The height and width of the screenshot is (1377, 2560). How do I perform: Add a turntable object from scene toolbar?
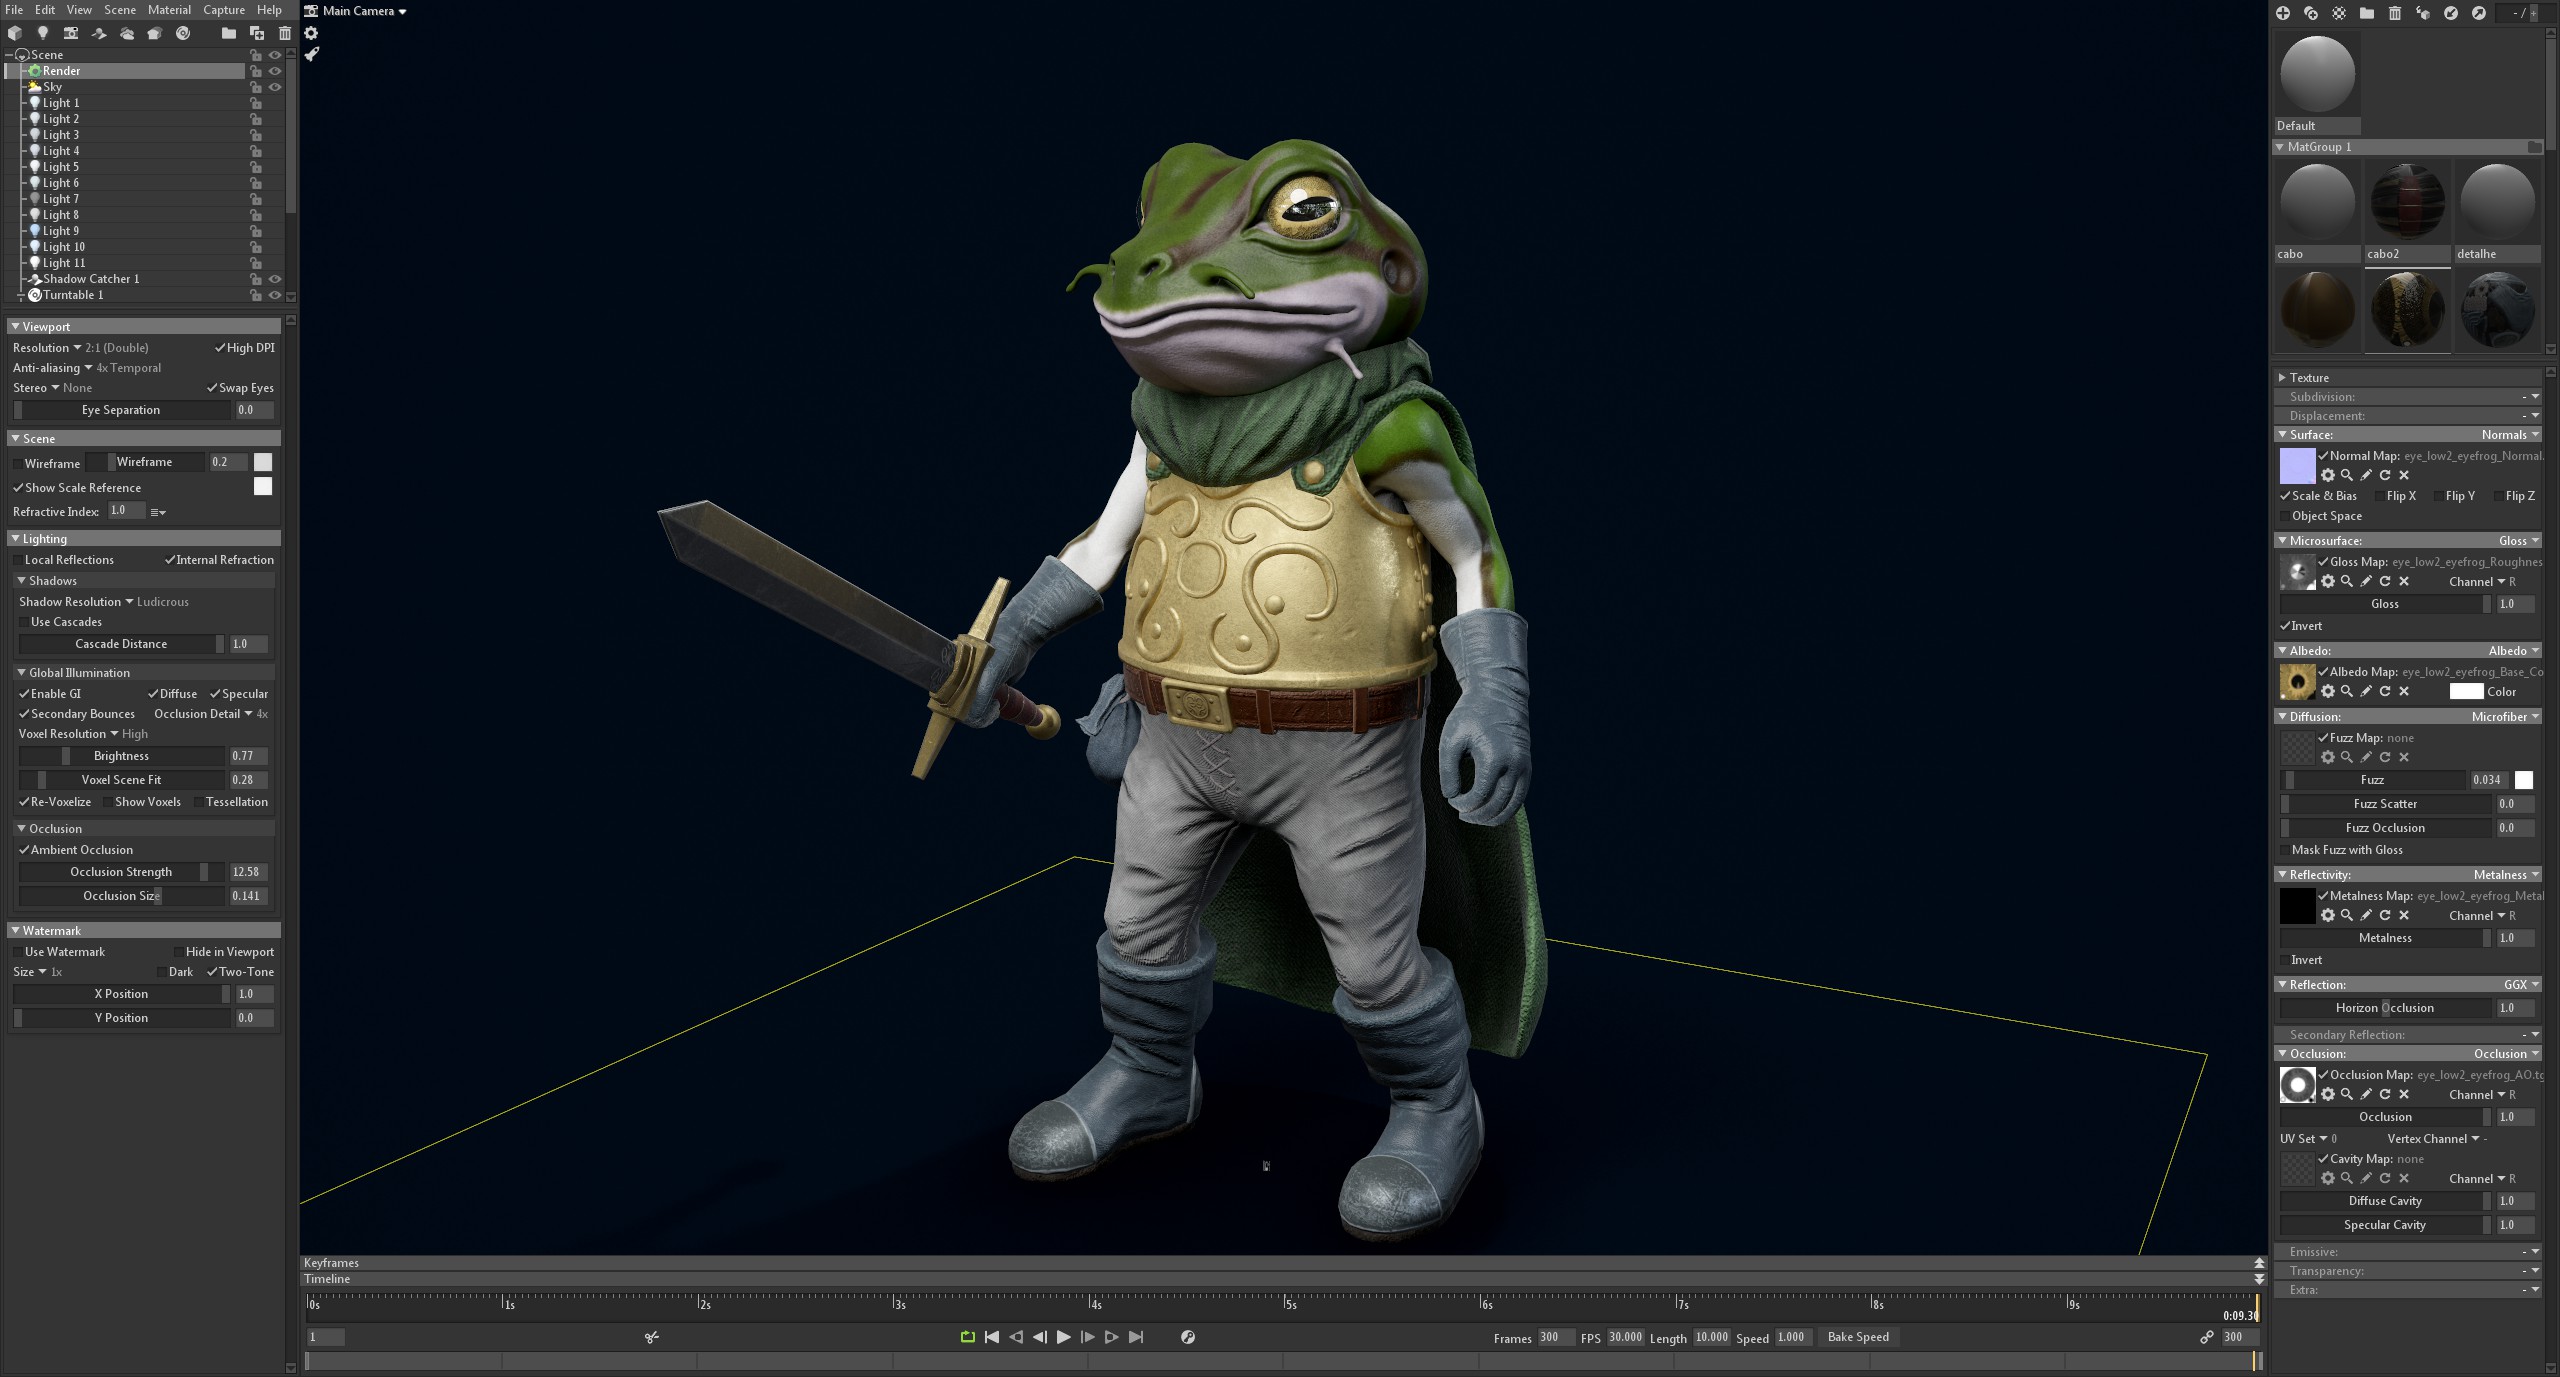click(183, 33)
